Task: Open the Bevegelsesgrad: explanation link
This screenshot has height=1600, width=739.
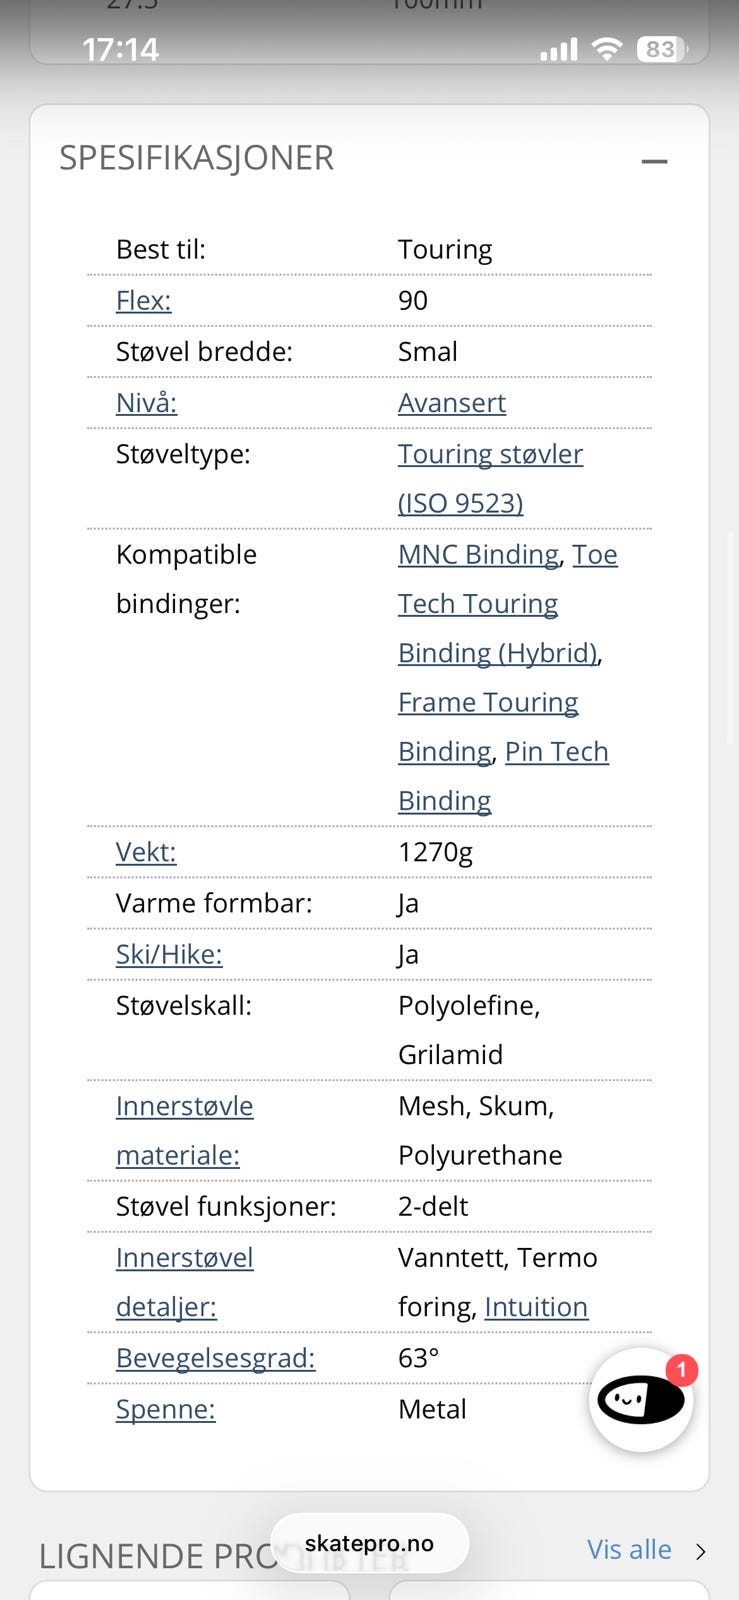Action: pyautogui.click(x=215, y=1357)
